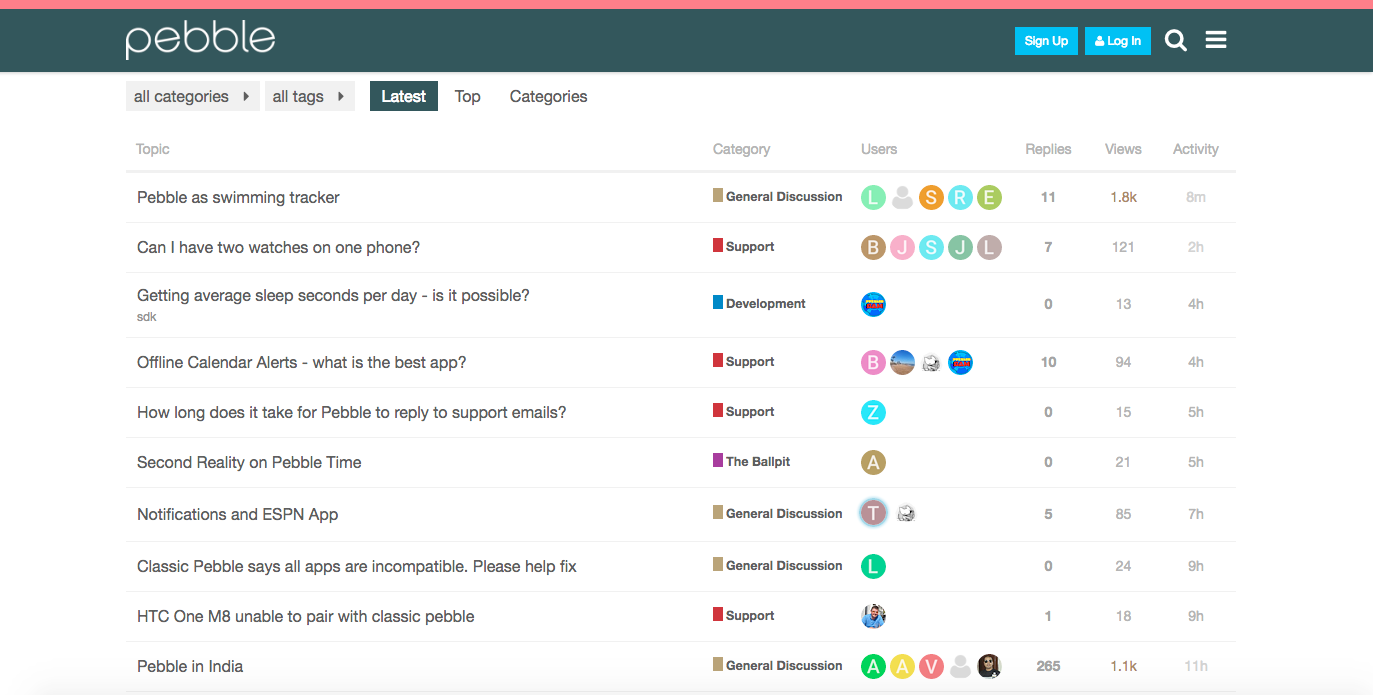The height and width of the screenshot is (695, 1373).
Task: Click the sdk tag under sleep seconds topic
Action: tap(146, 317)
